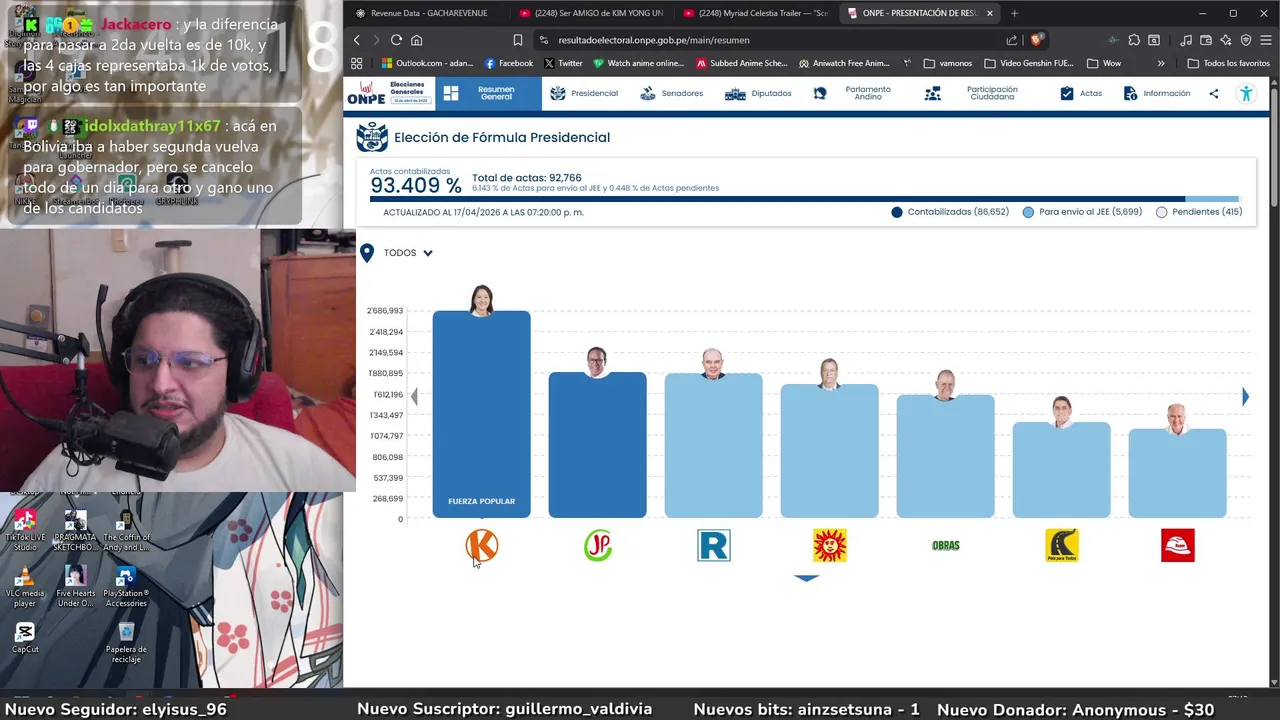Open CapCut desktop shortcut
The width and height of the screenshot is (1280, 720).
pyautogui.click(x=25, y=638)
